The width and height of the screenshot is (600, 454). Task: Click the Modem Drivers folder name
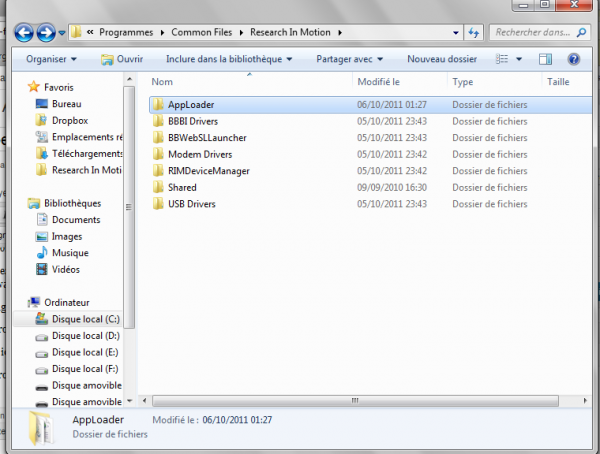click(200, 154)
